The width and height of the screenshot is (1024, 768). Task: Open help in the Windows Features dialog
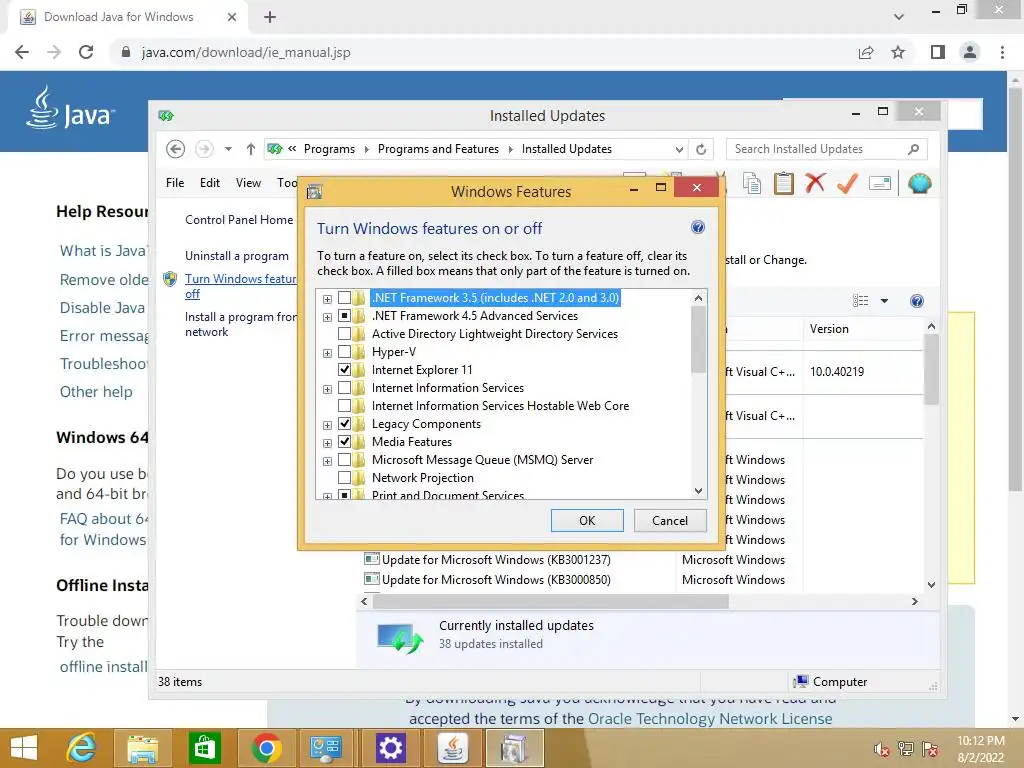(x=697, y=227)
